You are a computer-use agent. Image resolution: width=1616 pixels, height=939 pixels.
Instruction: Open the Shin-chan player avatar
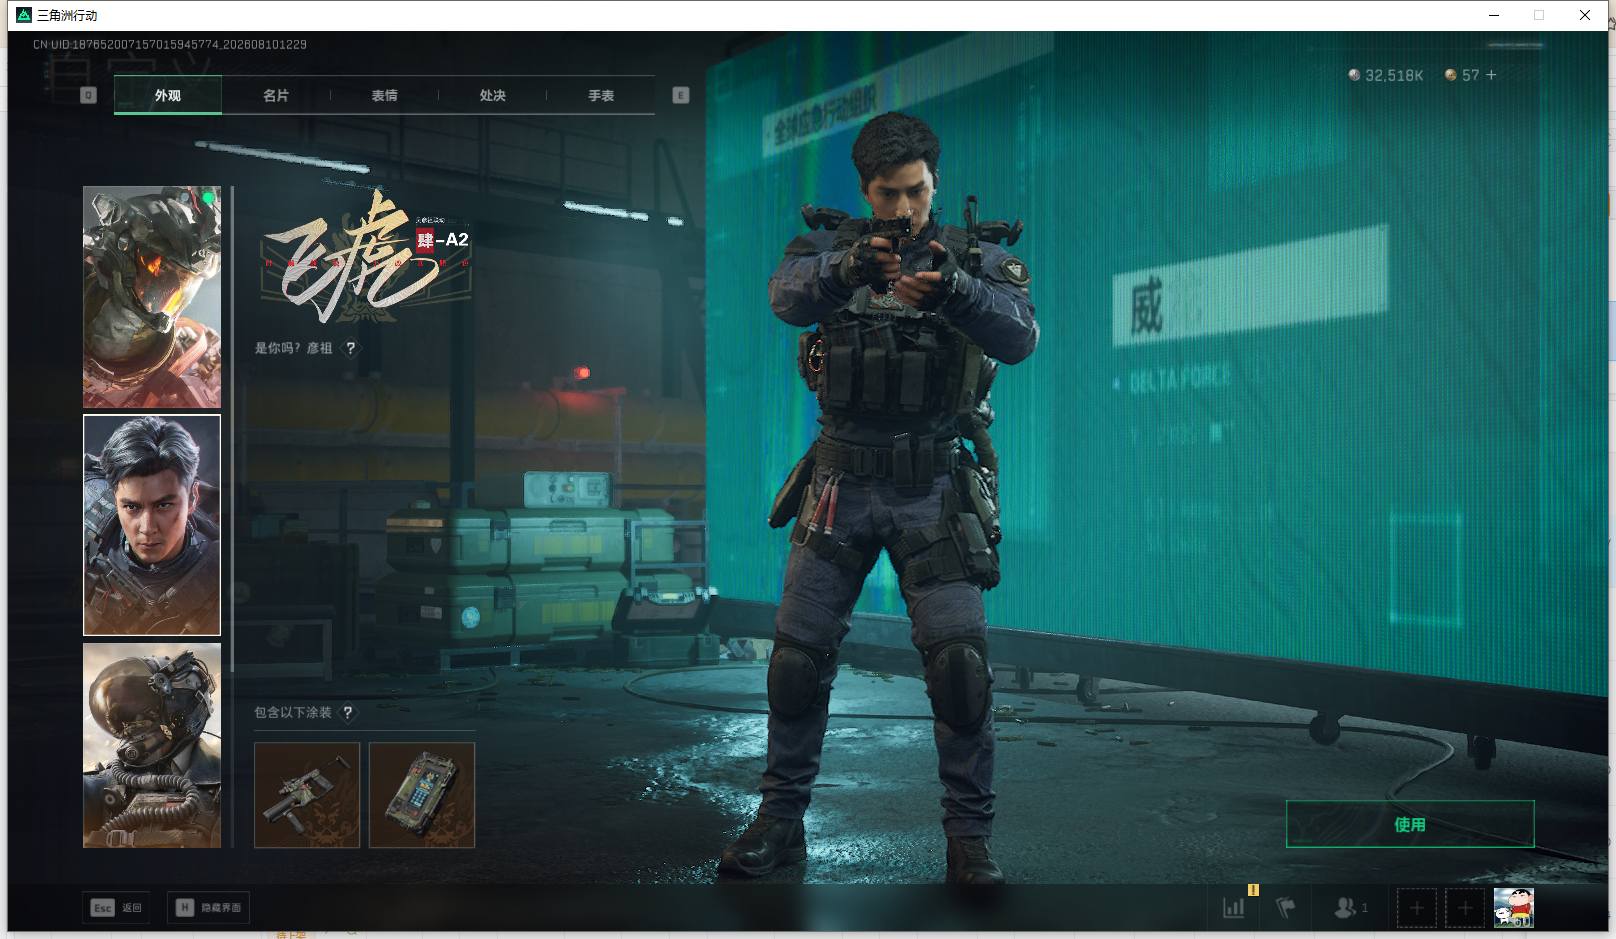(1513, 908)
